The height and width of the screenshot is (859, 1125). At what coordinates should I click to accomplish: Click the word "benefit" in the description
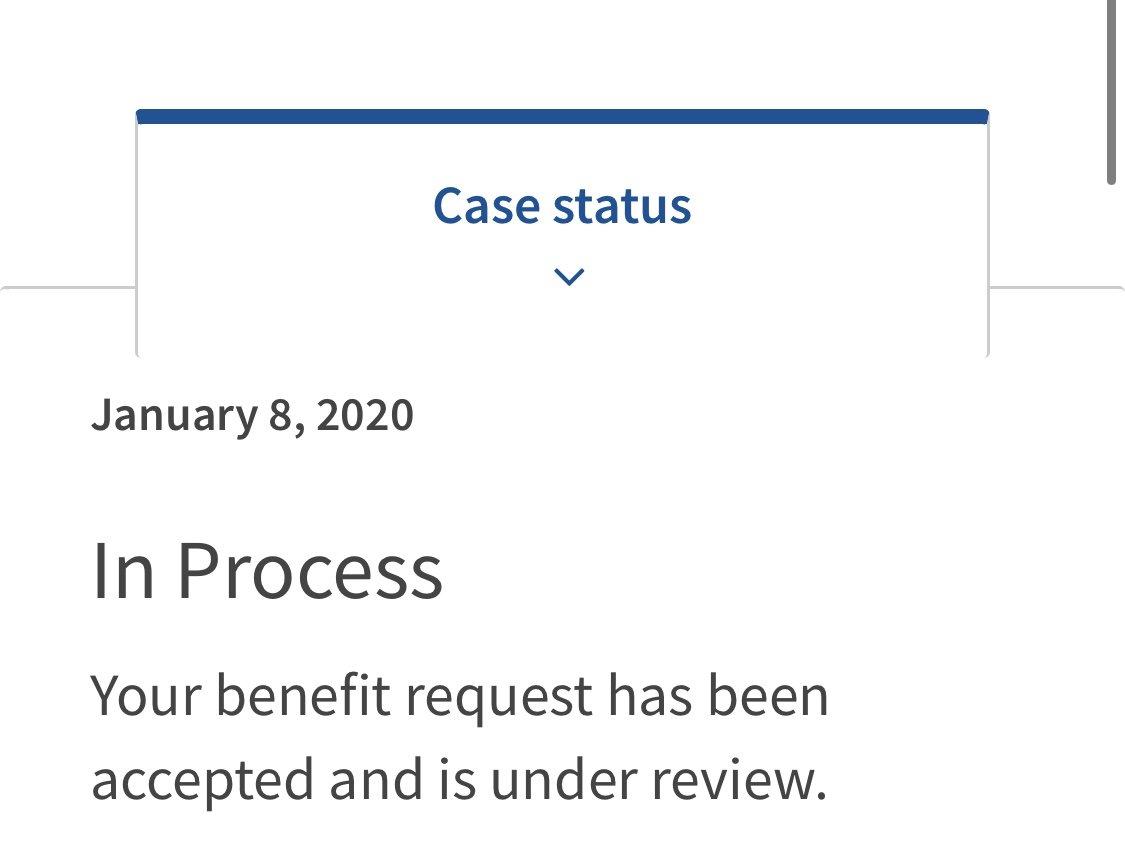(303, 695)
